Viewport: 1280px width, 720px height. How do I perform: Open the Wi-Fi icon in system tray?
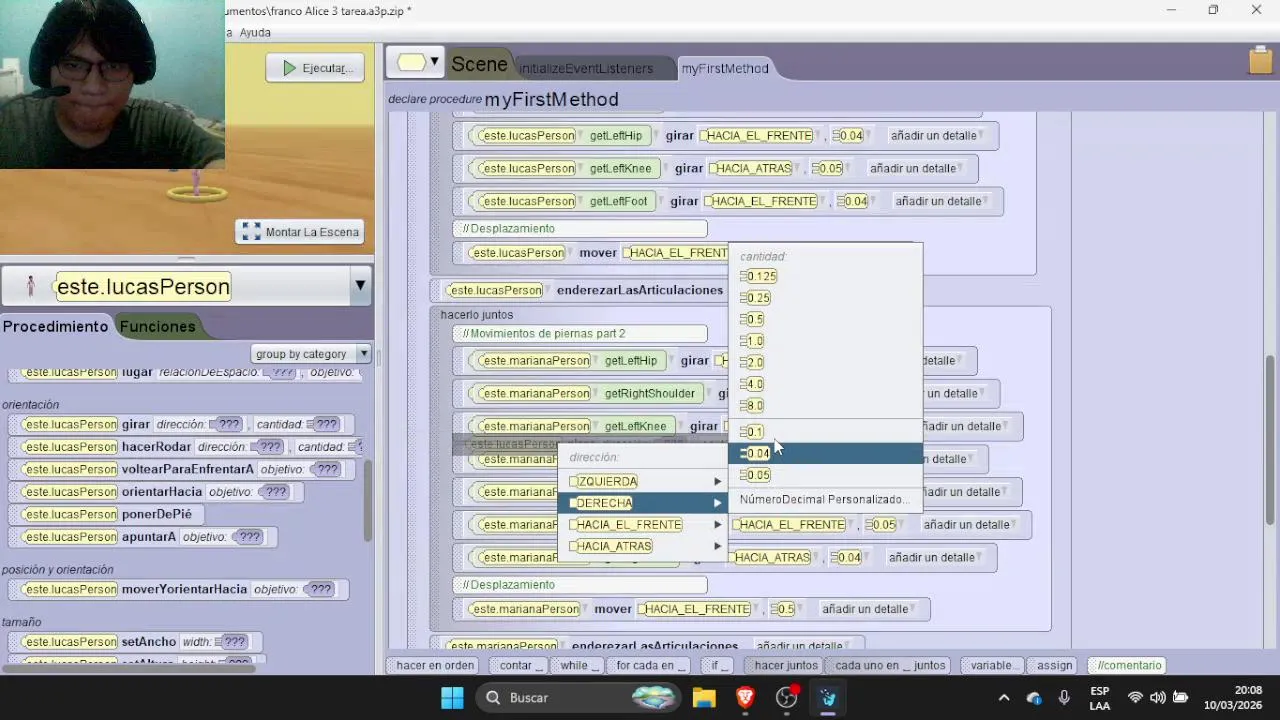pos(1135,698)
